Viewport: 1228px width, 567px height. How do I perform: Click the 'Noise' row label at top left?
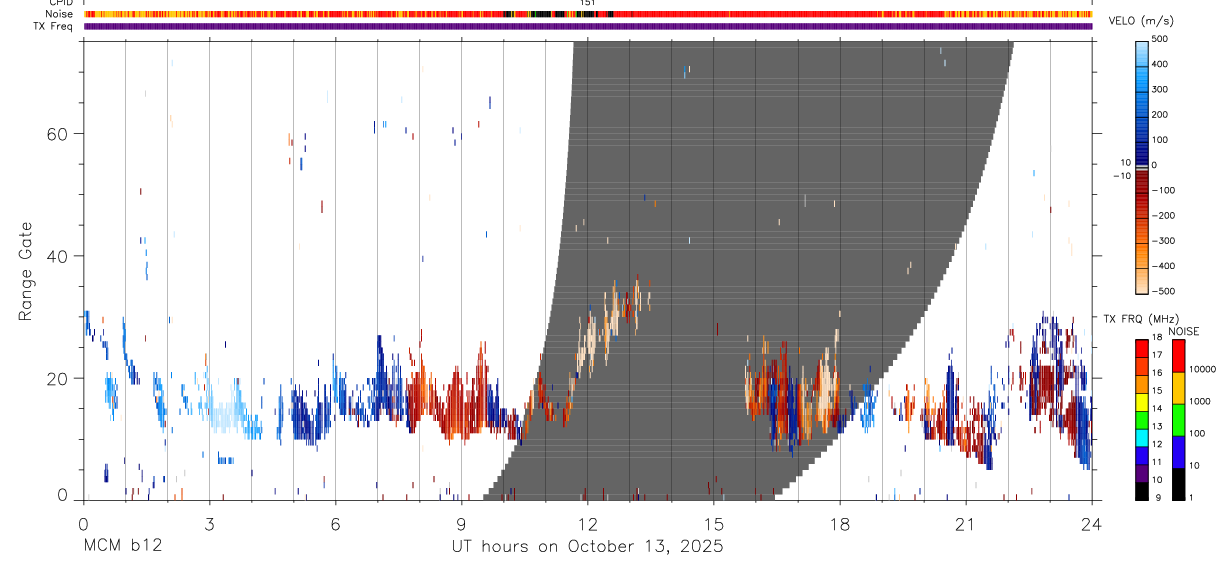[60, 14]
